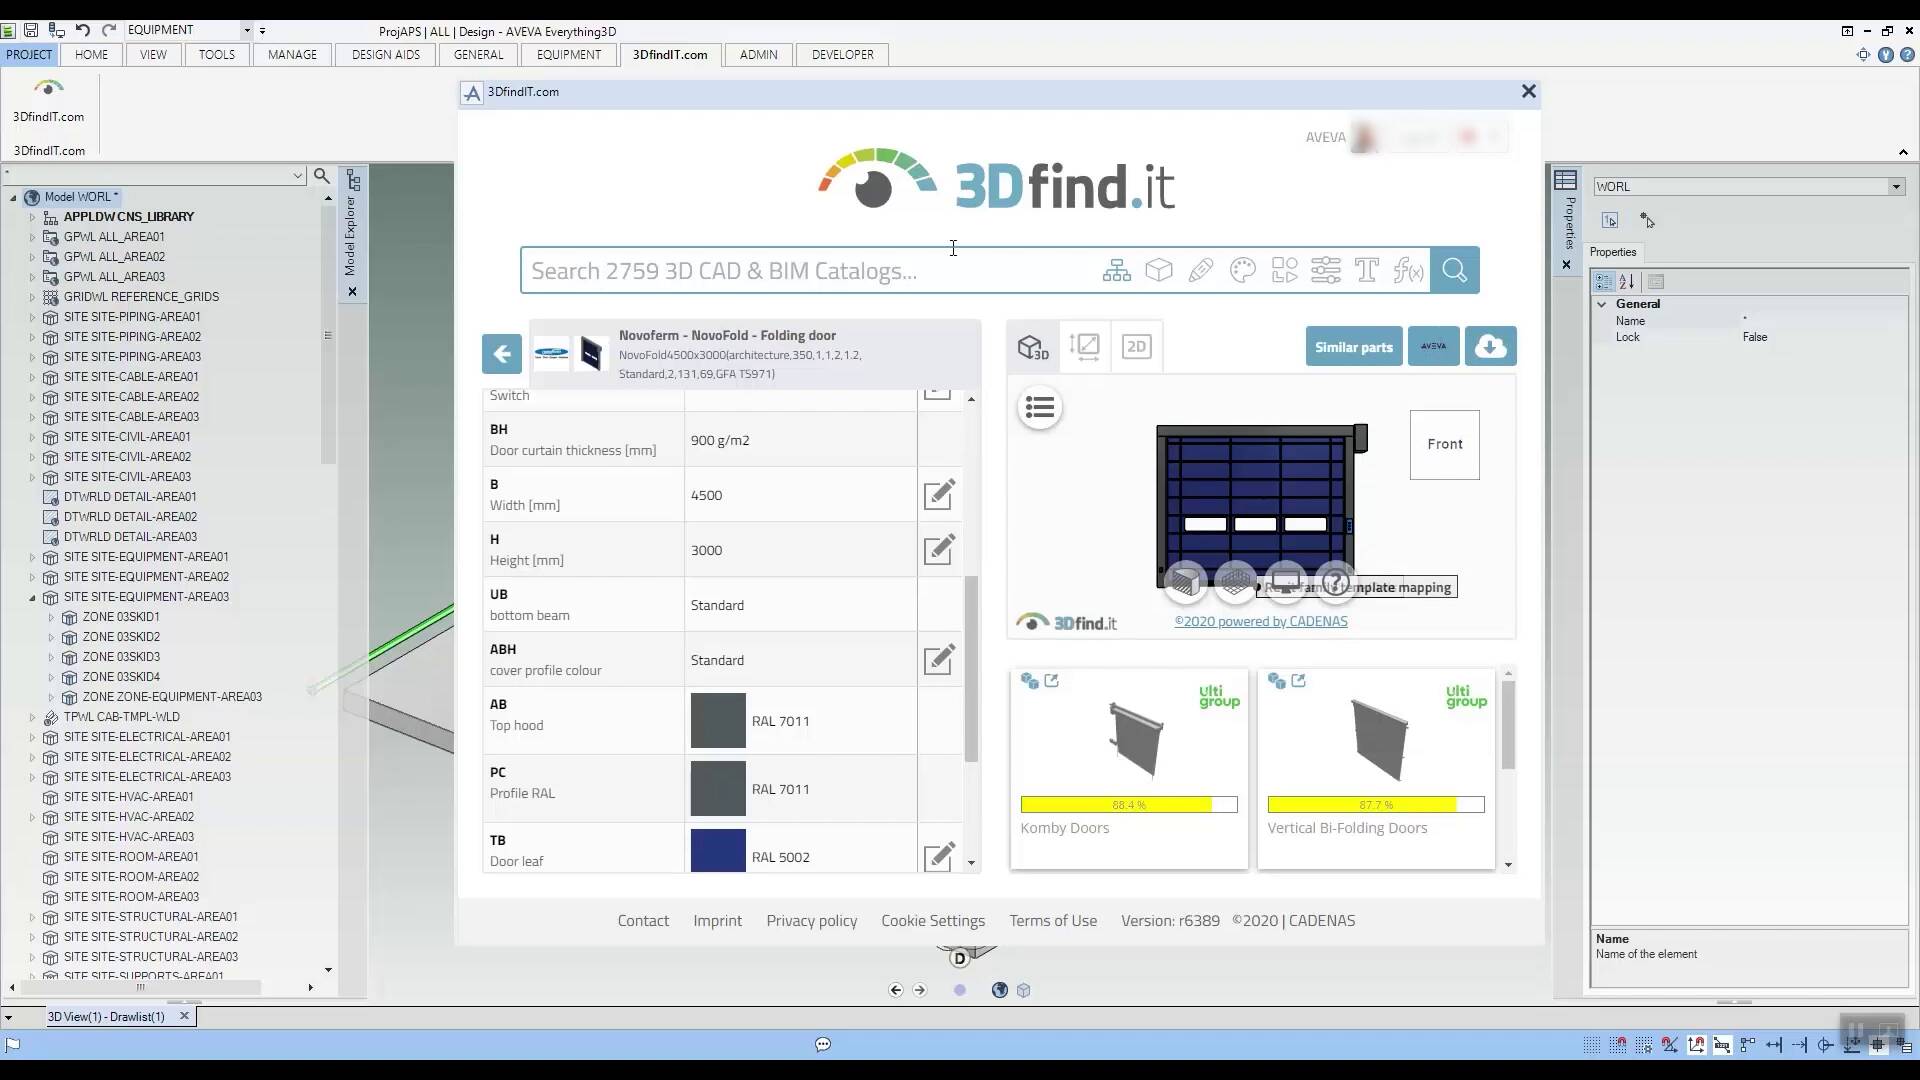Open the catalog classification tree search icon
The image size is (1920, 1080).
1117,270
